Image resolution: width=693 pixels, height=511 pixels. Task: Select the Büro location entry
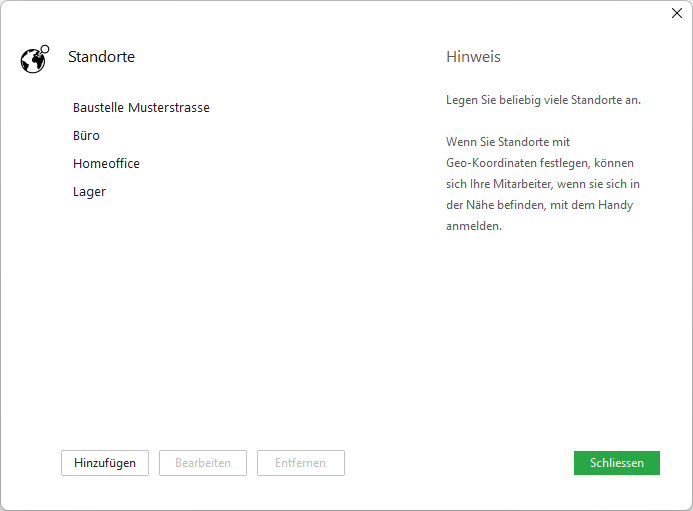[86, 135]
